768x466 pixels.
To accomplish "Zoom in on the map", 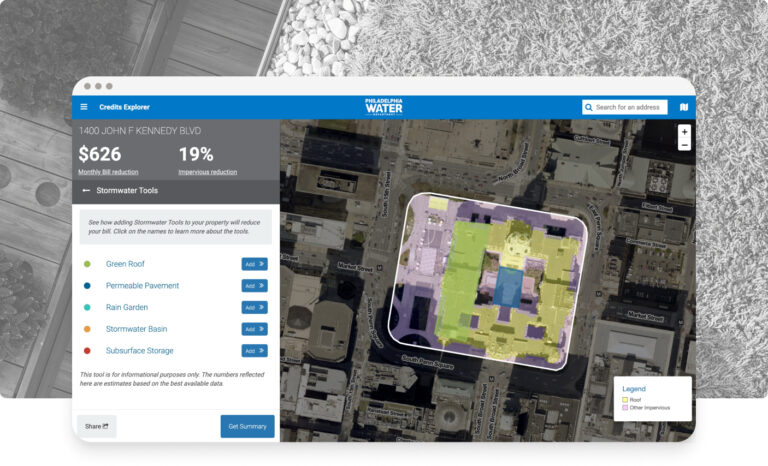I will coord(684,132).
